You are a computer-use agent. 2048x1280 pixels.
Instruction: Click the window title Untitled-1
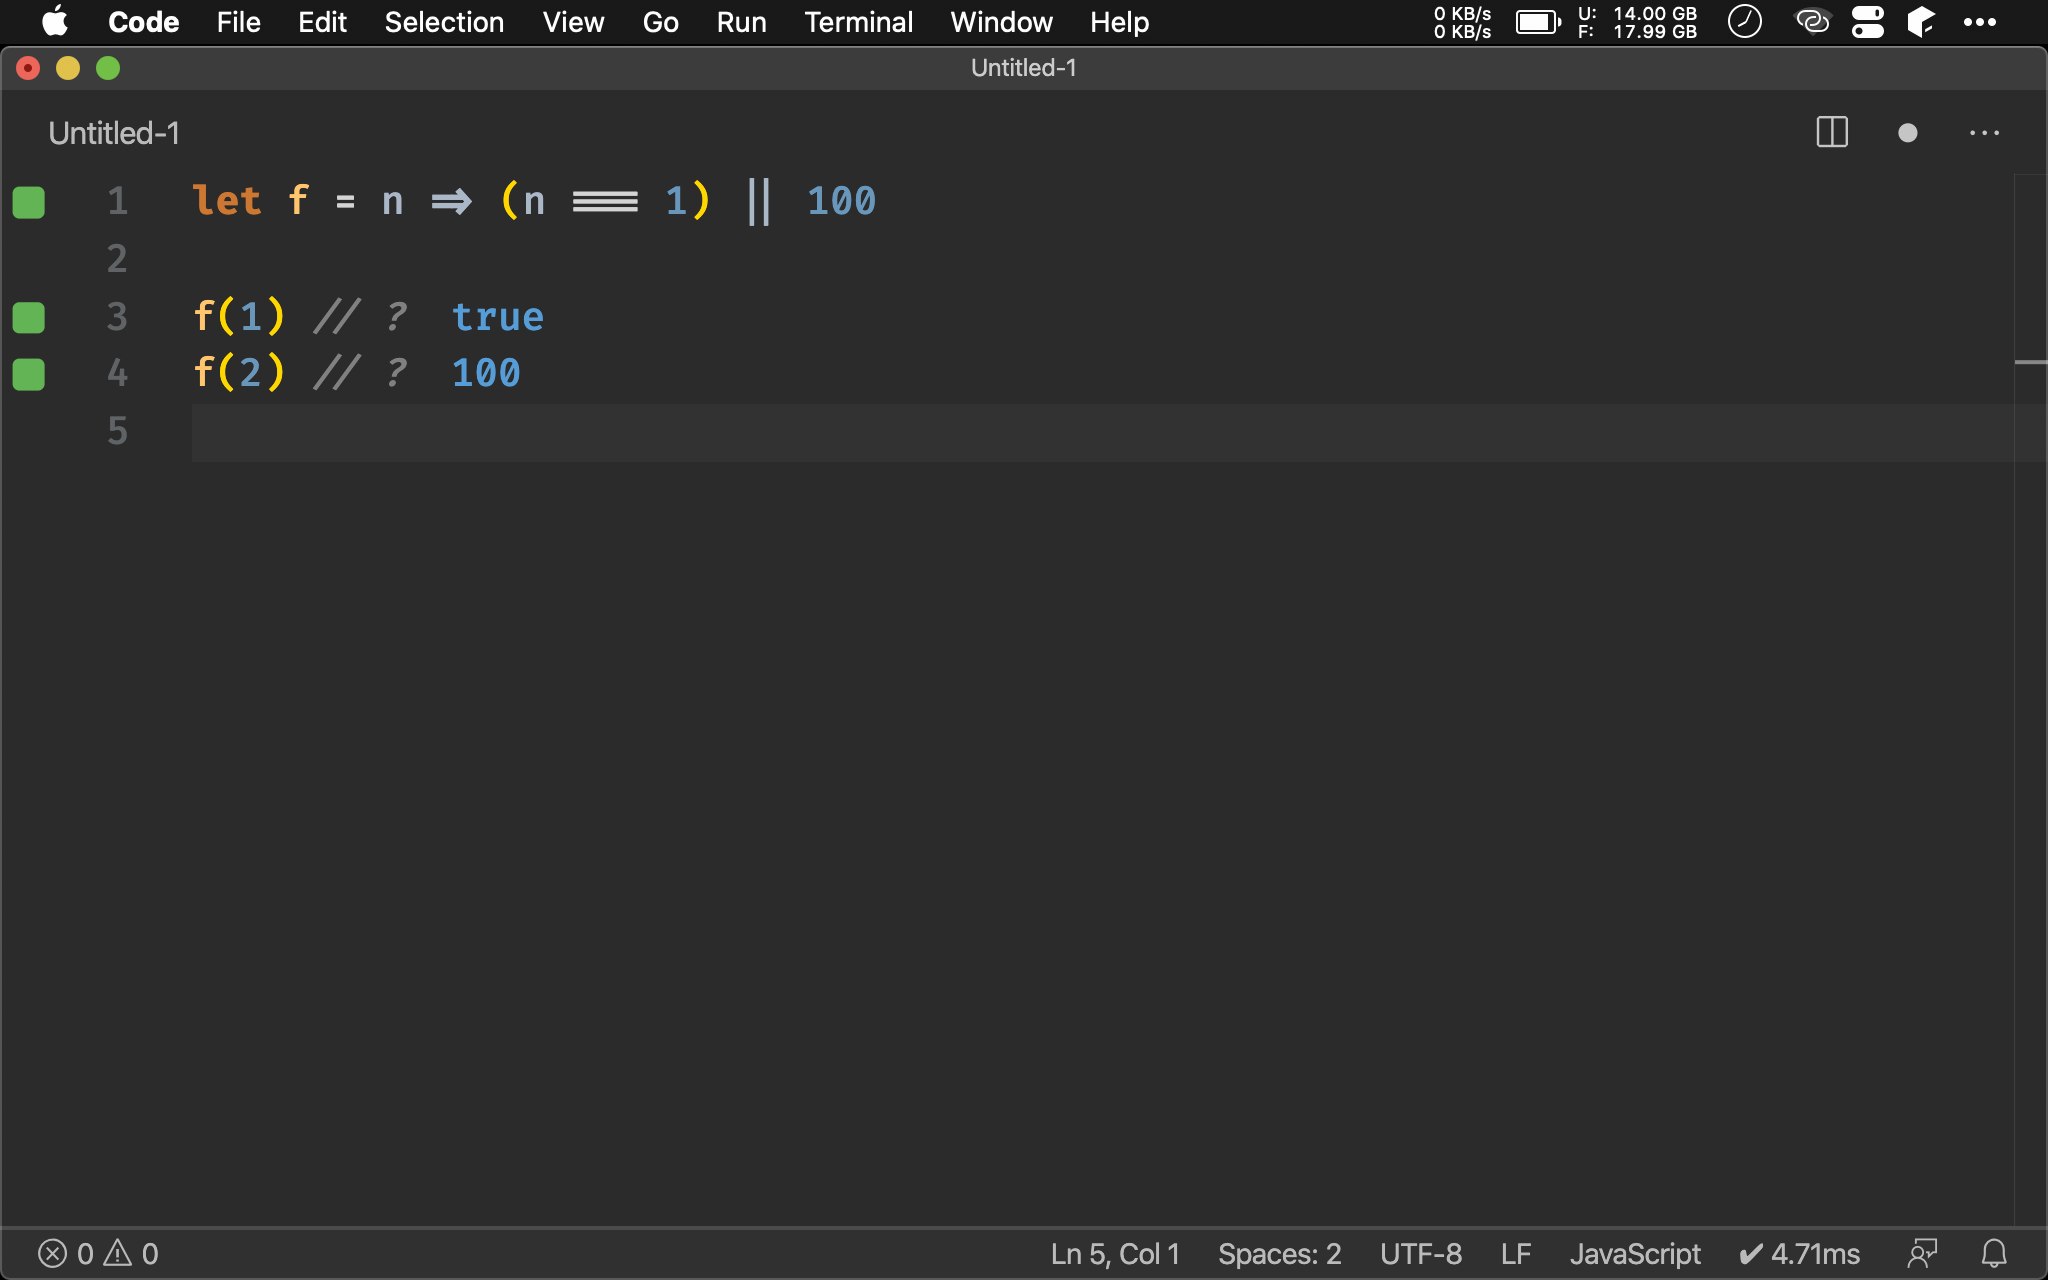point(1023,68)
